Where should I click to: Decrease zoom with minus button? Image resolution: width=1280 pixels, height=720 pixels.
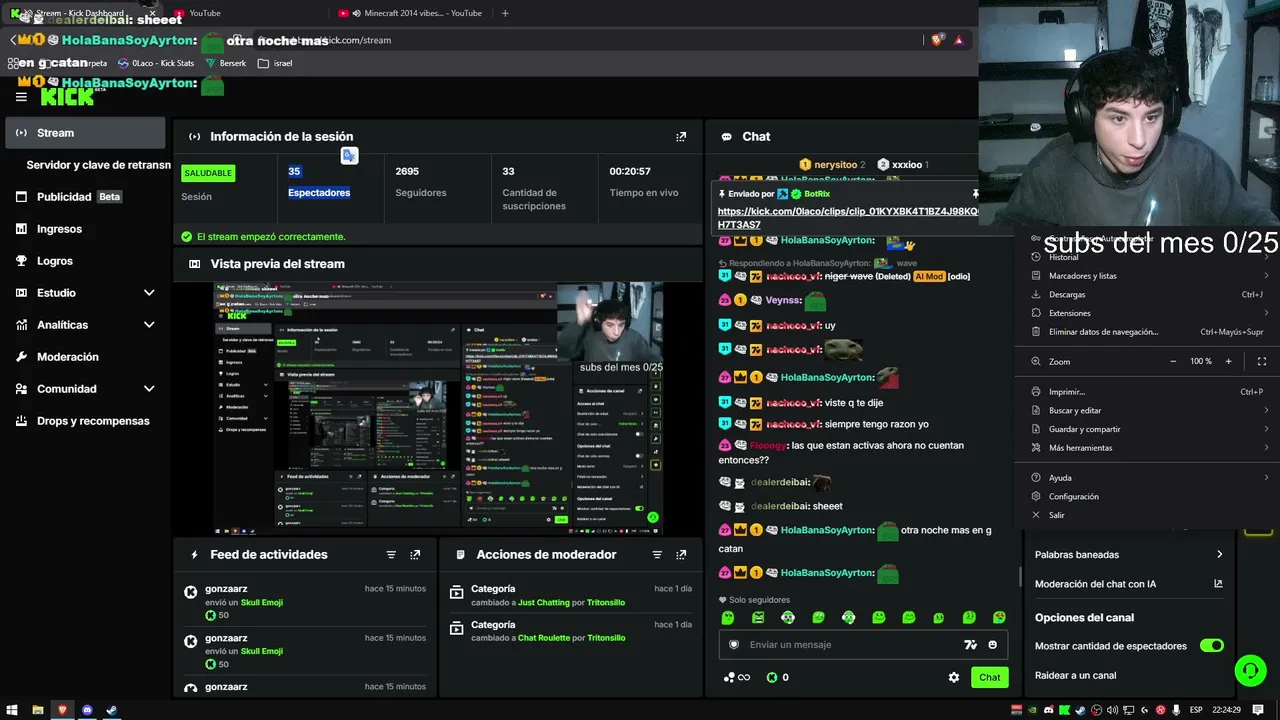[x=1174, y=361]
